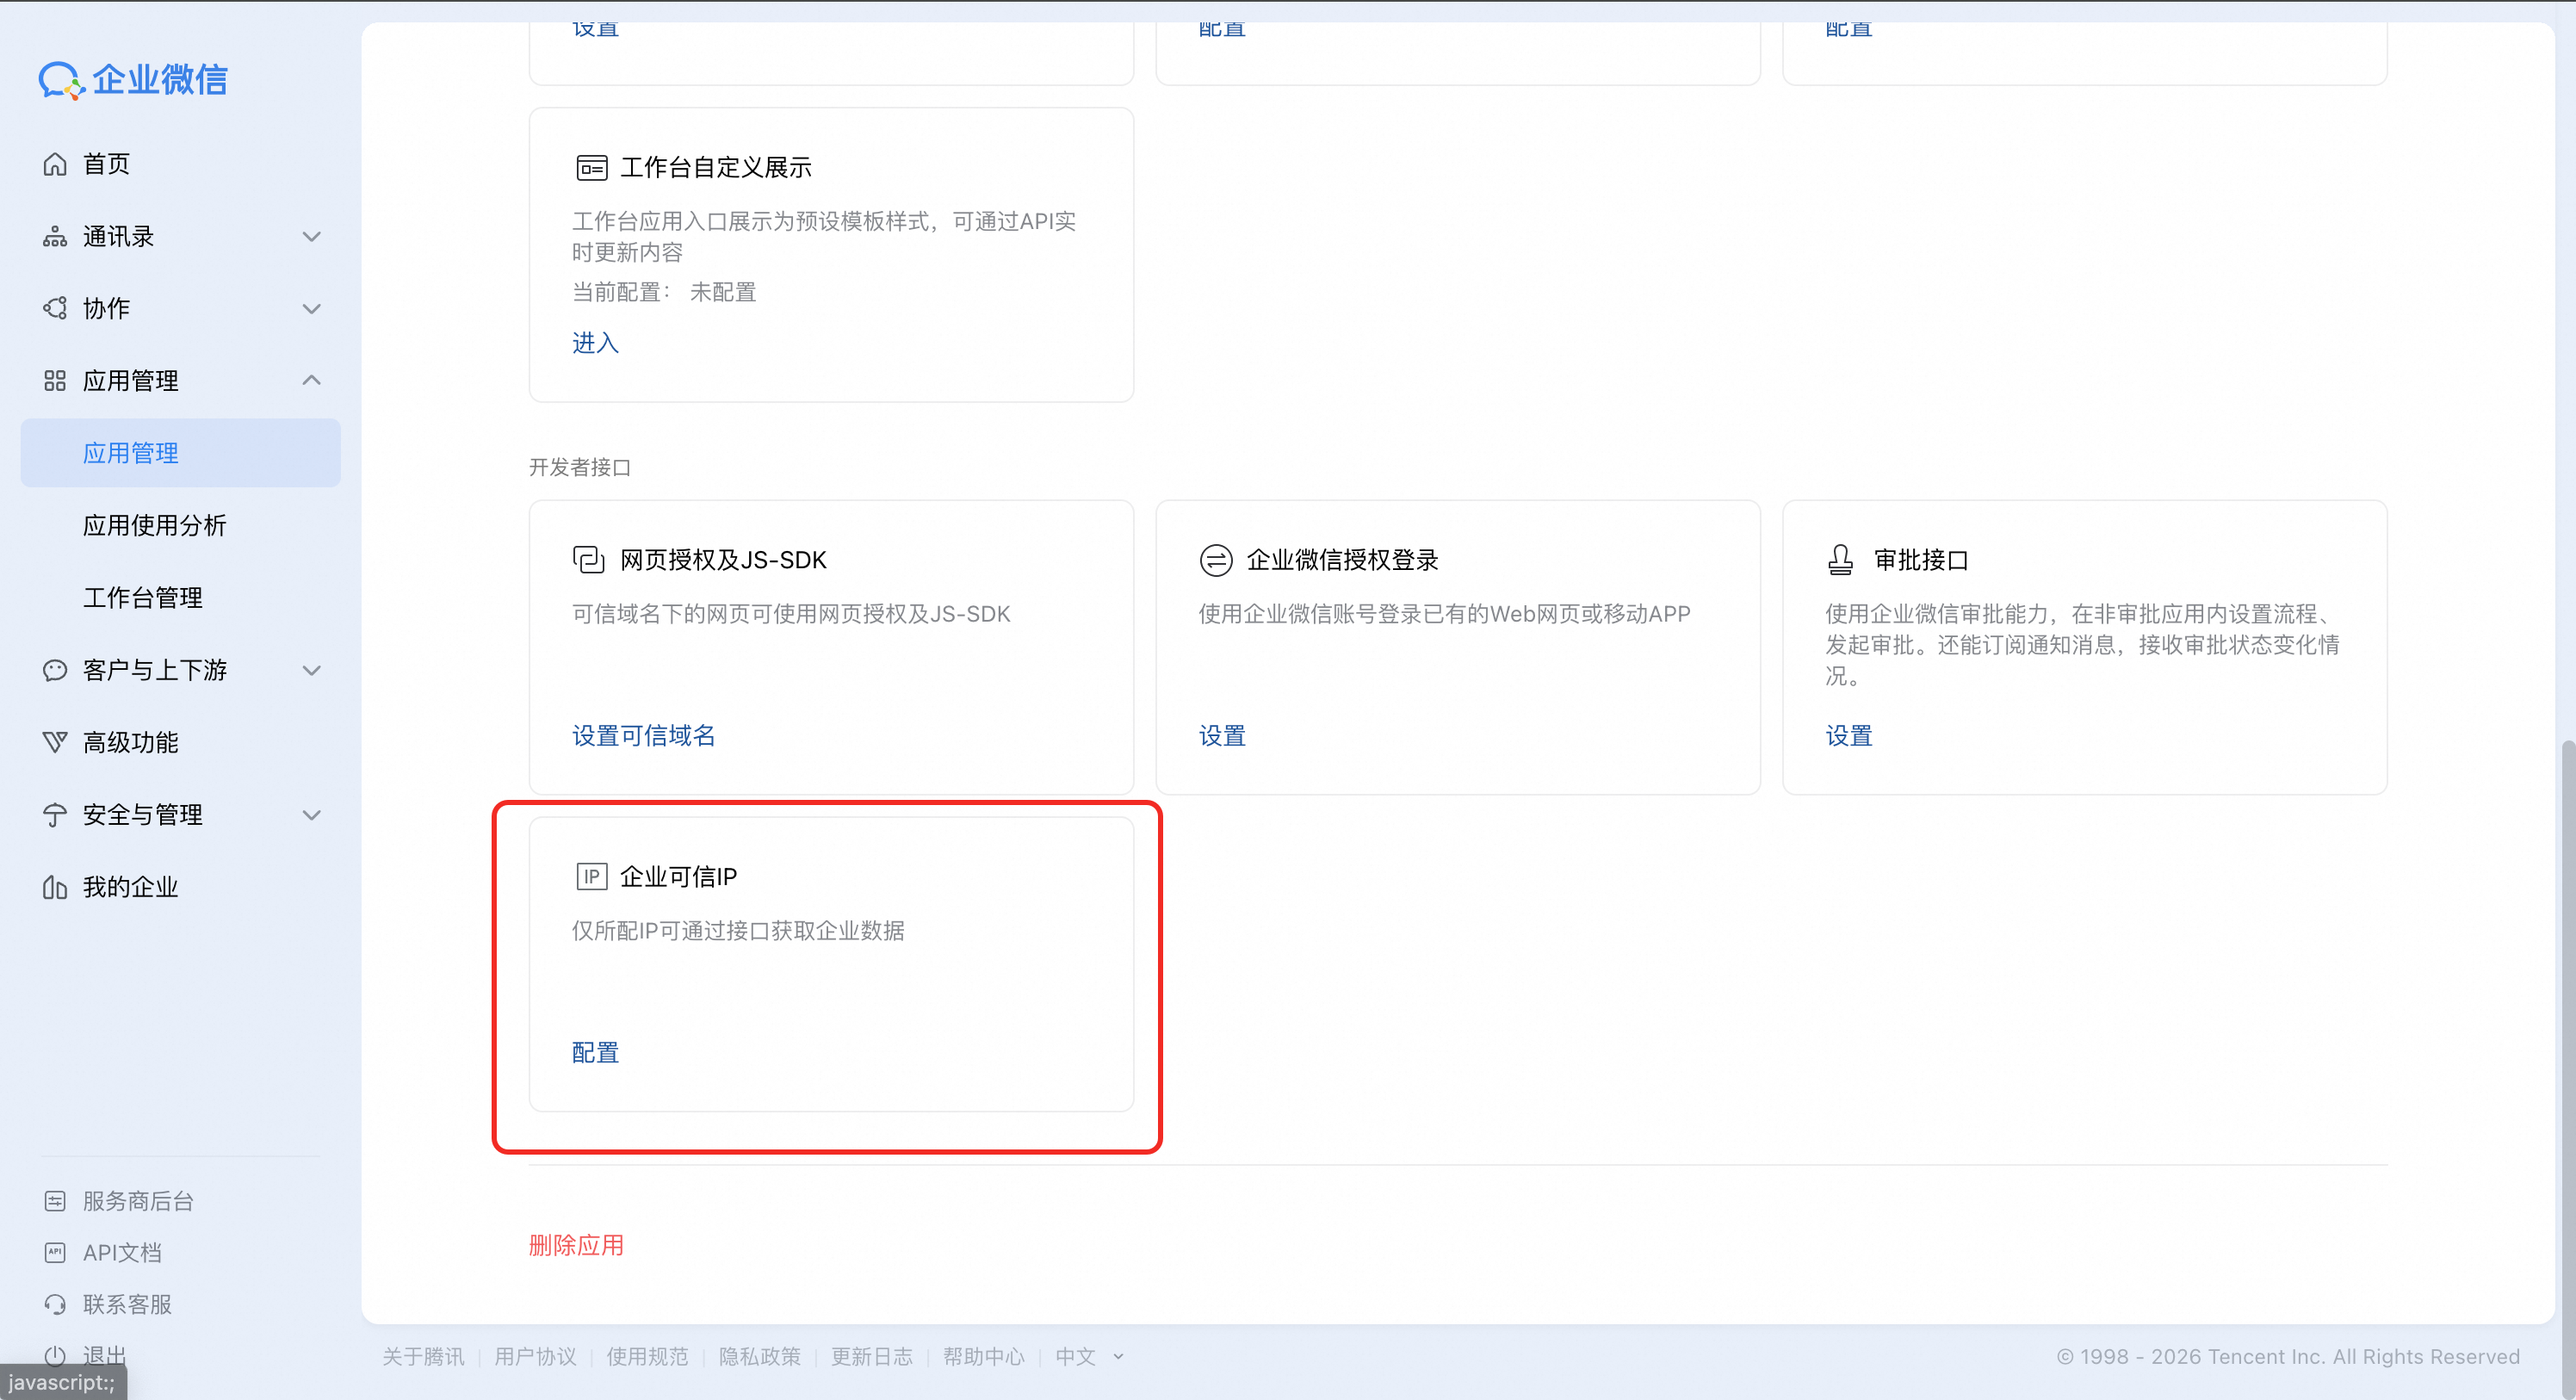This screenshot has height=1400, width=2576.
Task: Expand 安全与管理 submenu chevron
Action: click(312, 815)
